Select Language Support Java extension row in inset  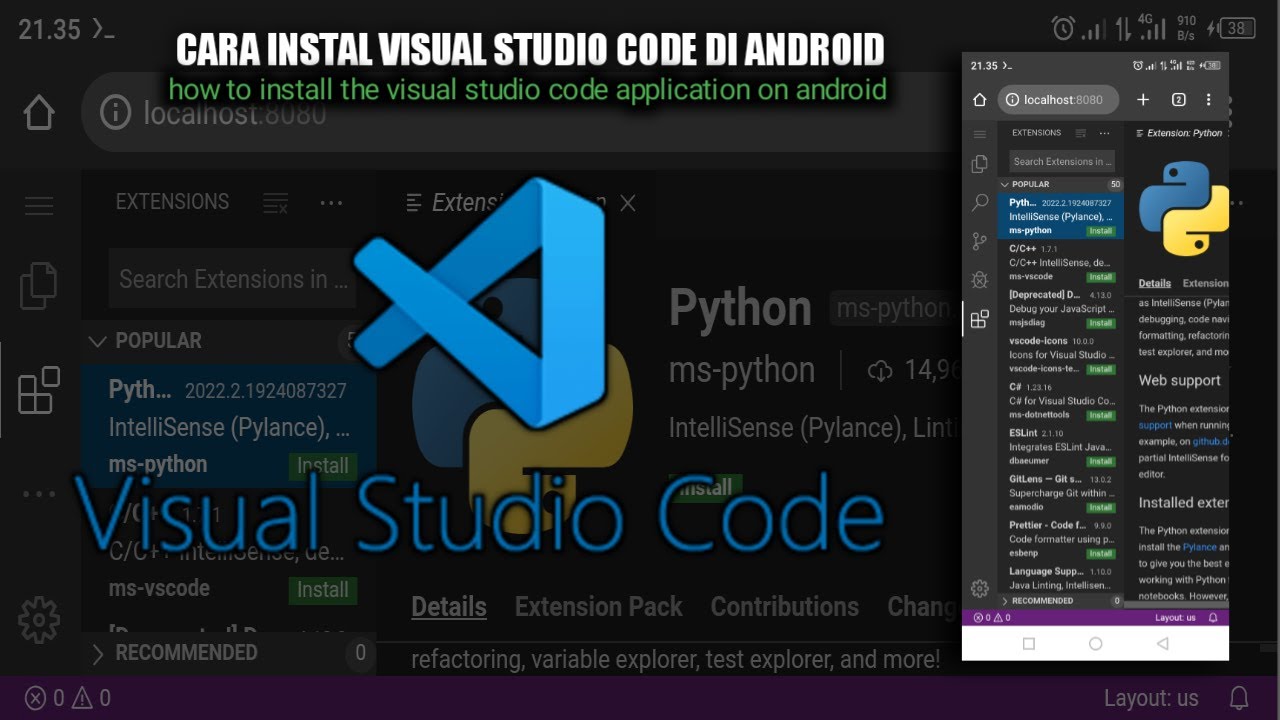(1061, 578)
